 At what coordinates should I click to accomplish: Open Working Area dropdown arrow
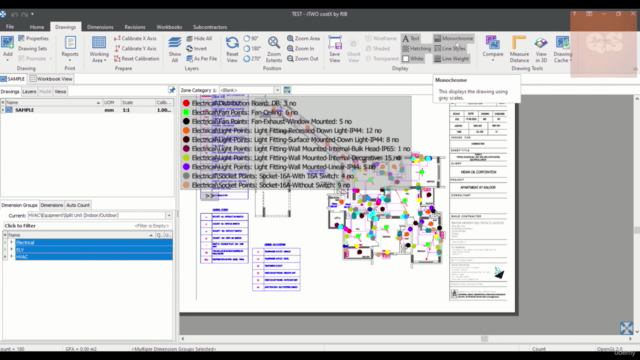[105, 60]
